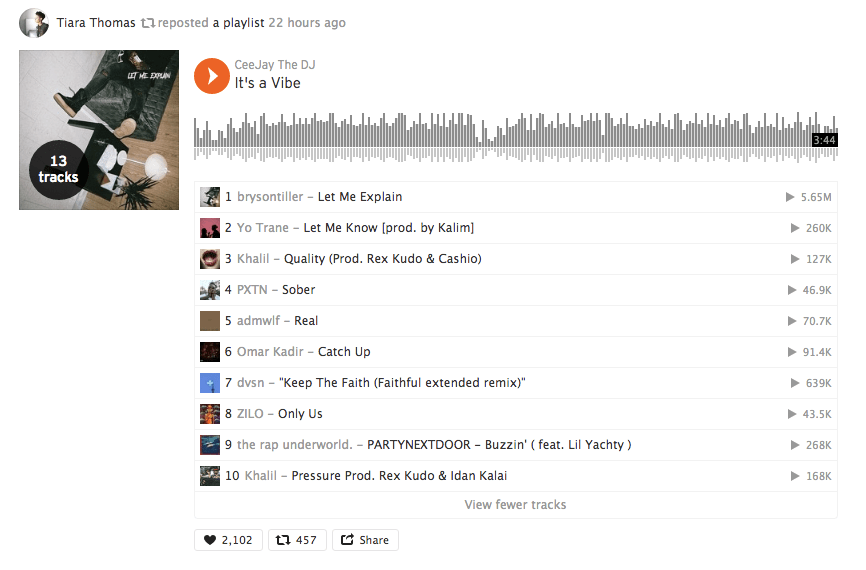866x570 pixels.
Task: Click the admwlf brown track artwork
Action: tap(210, 321)
